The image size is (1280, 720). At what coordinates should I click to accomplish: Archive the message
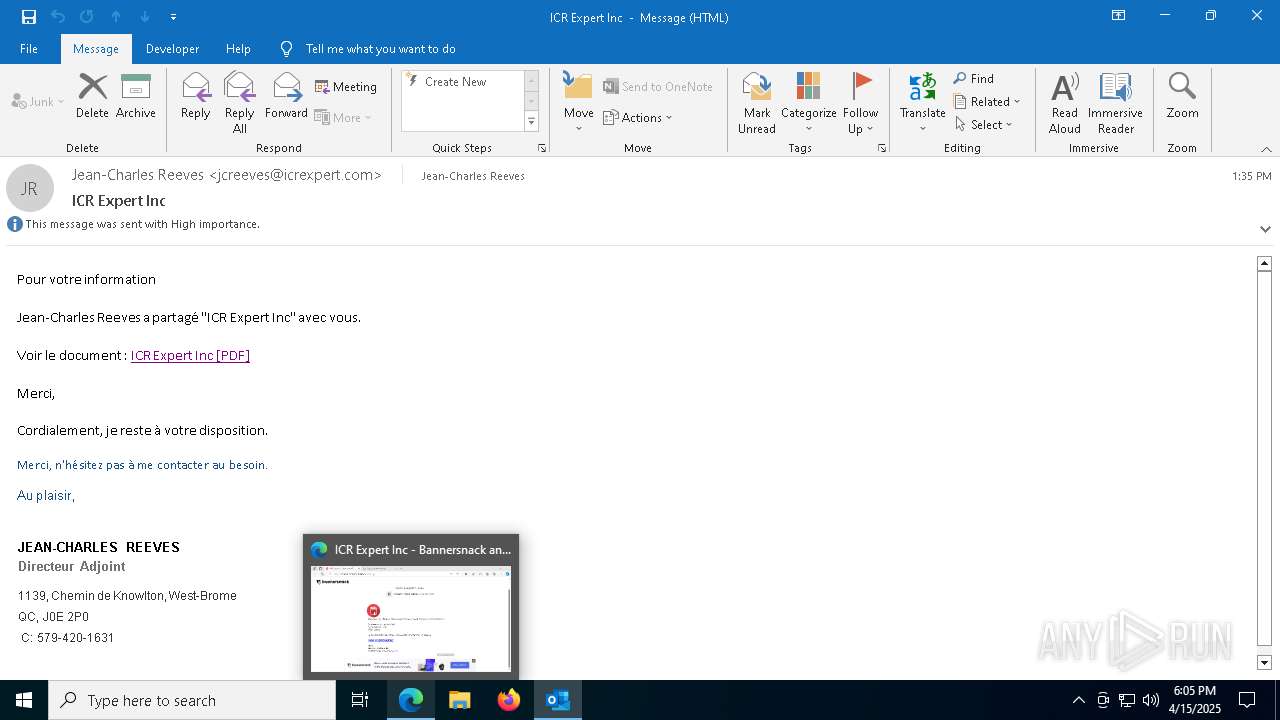135,96
